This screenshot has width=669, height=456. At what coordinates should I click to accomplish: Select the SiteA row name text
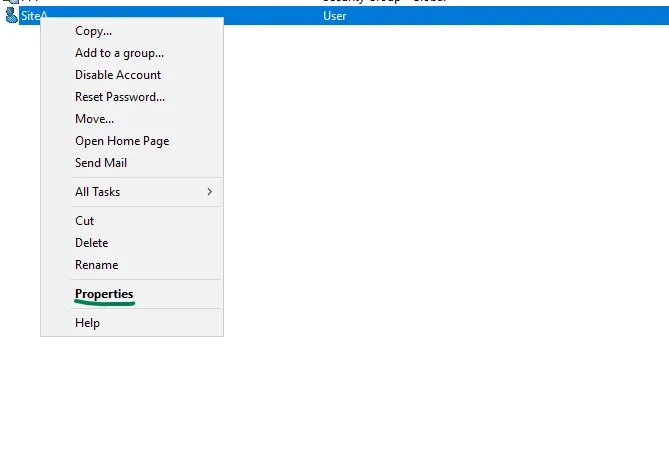[x=34, y=16]
